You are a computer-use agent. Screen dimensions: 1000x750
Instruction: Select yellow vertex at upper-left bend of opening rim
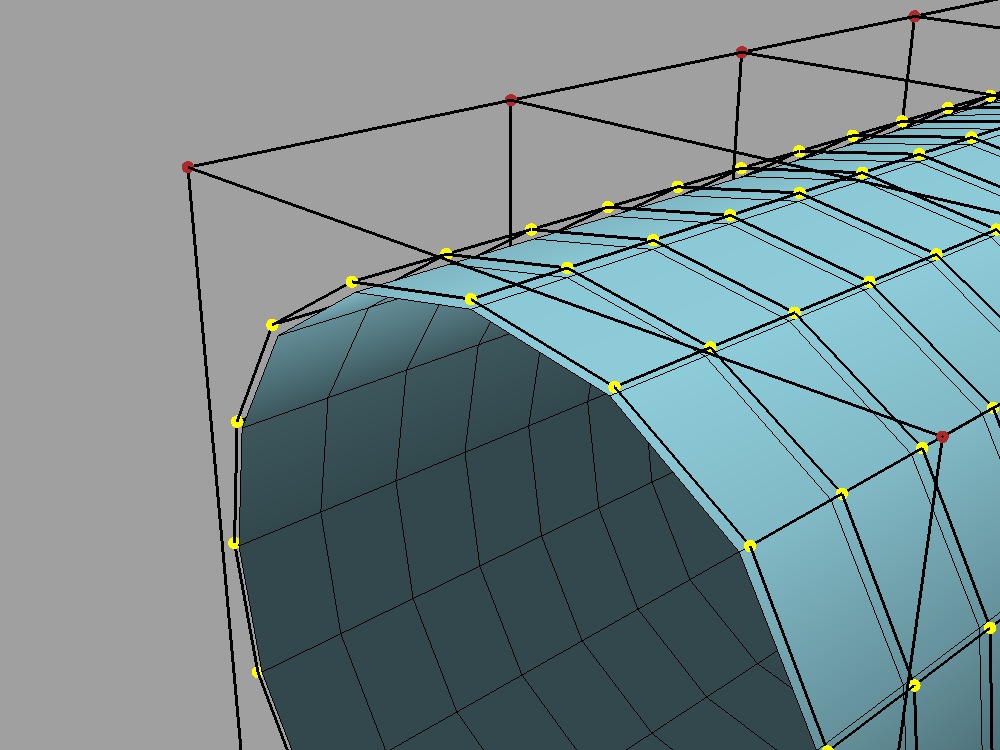pos(272,325)
